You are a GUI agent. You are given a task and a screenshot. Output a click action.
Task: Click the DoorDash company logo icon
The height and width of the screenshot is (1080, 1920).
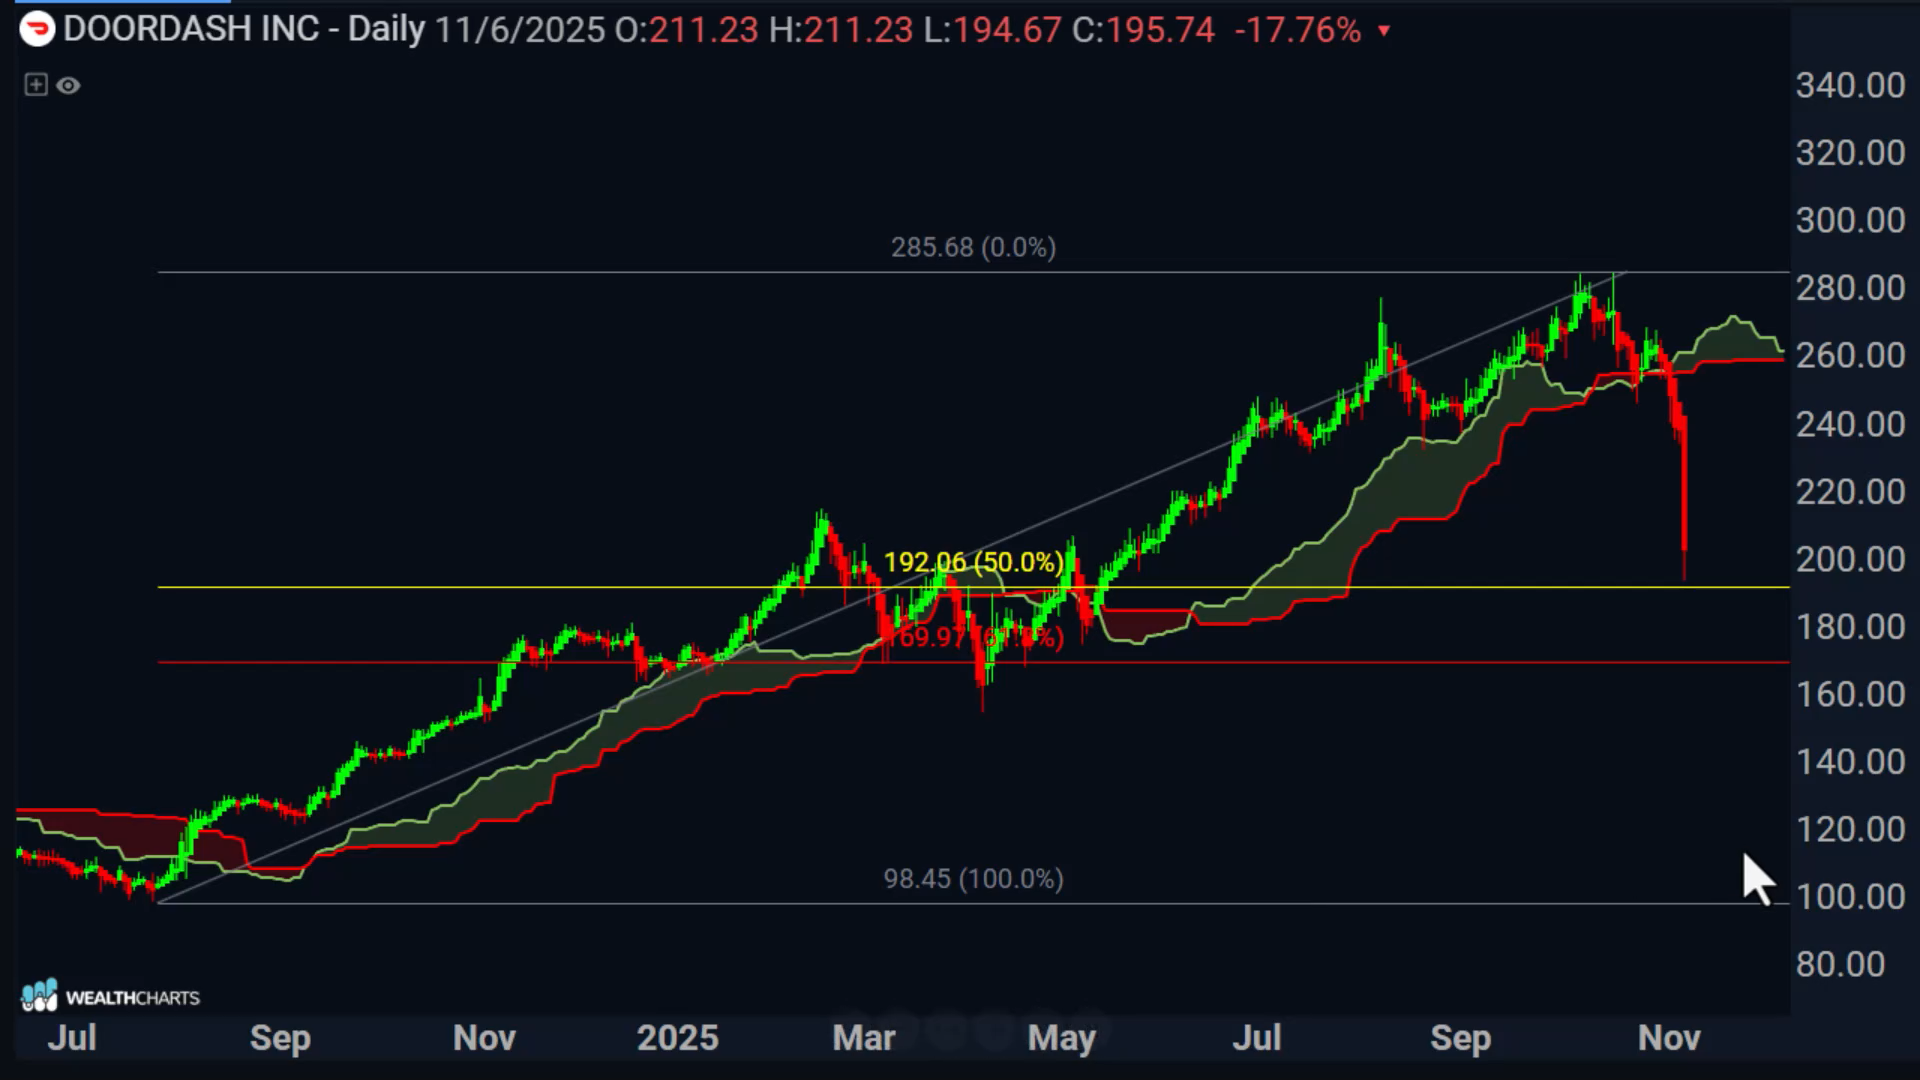tap(37, 29)
